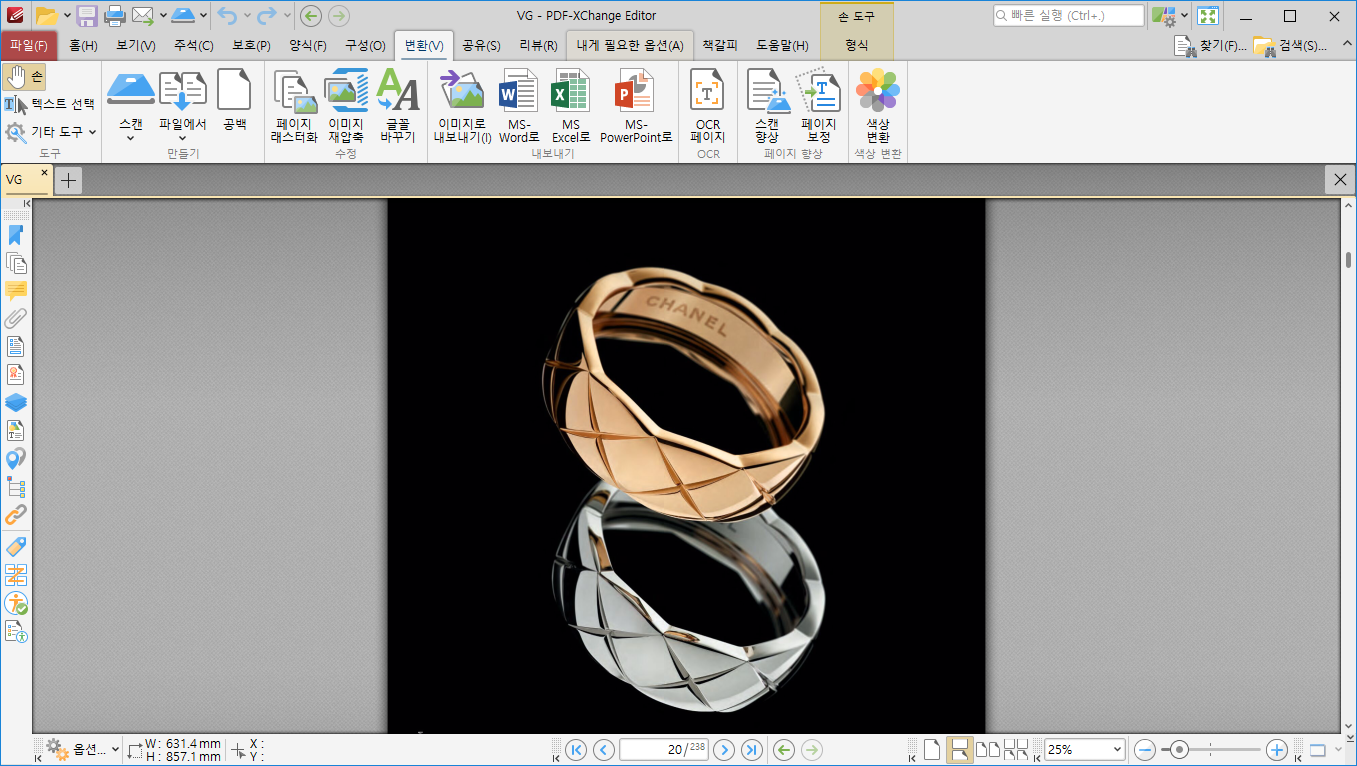This screenshot has width=1357, height=766.
Task: Click the Blank page (공백) icon
Action: tap(234, 101)
